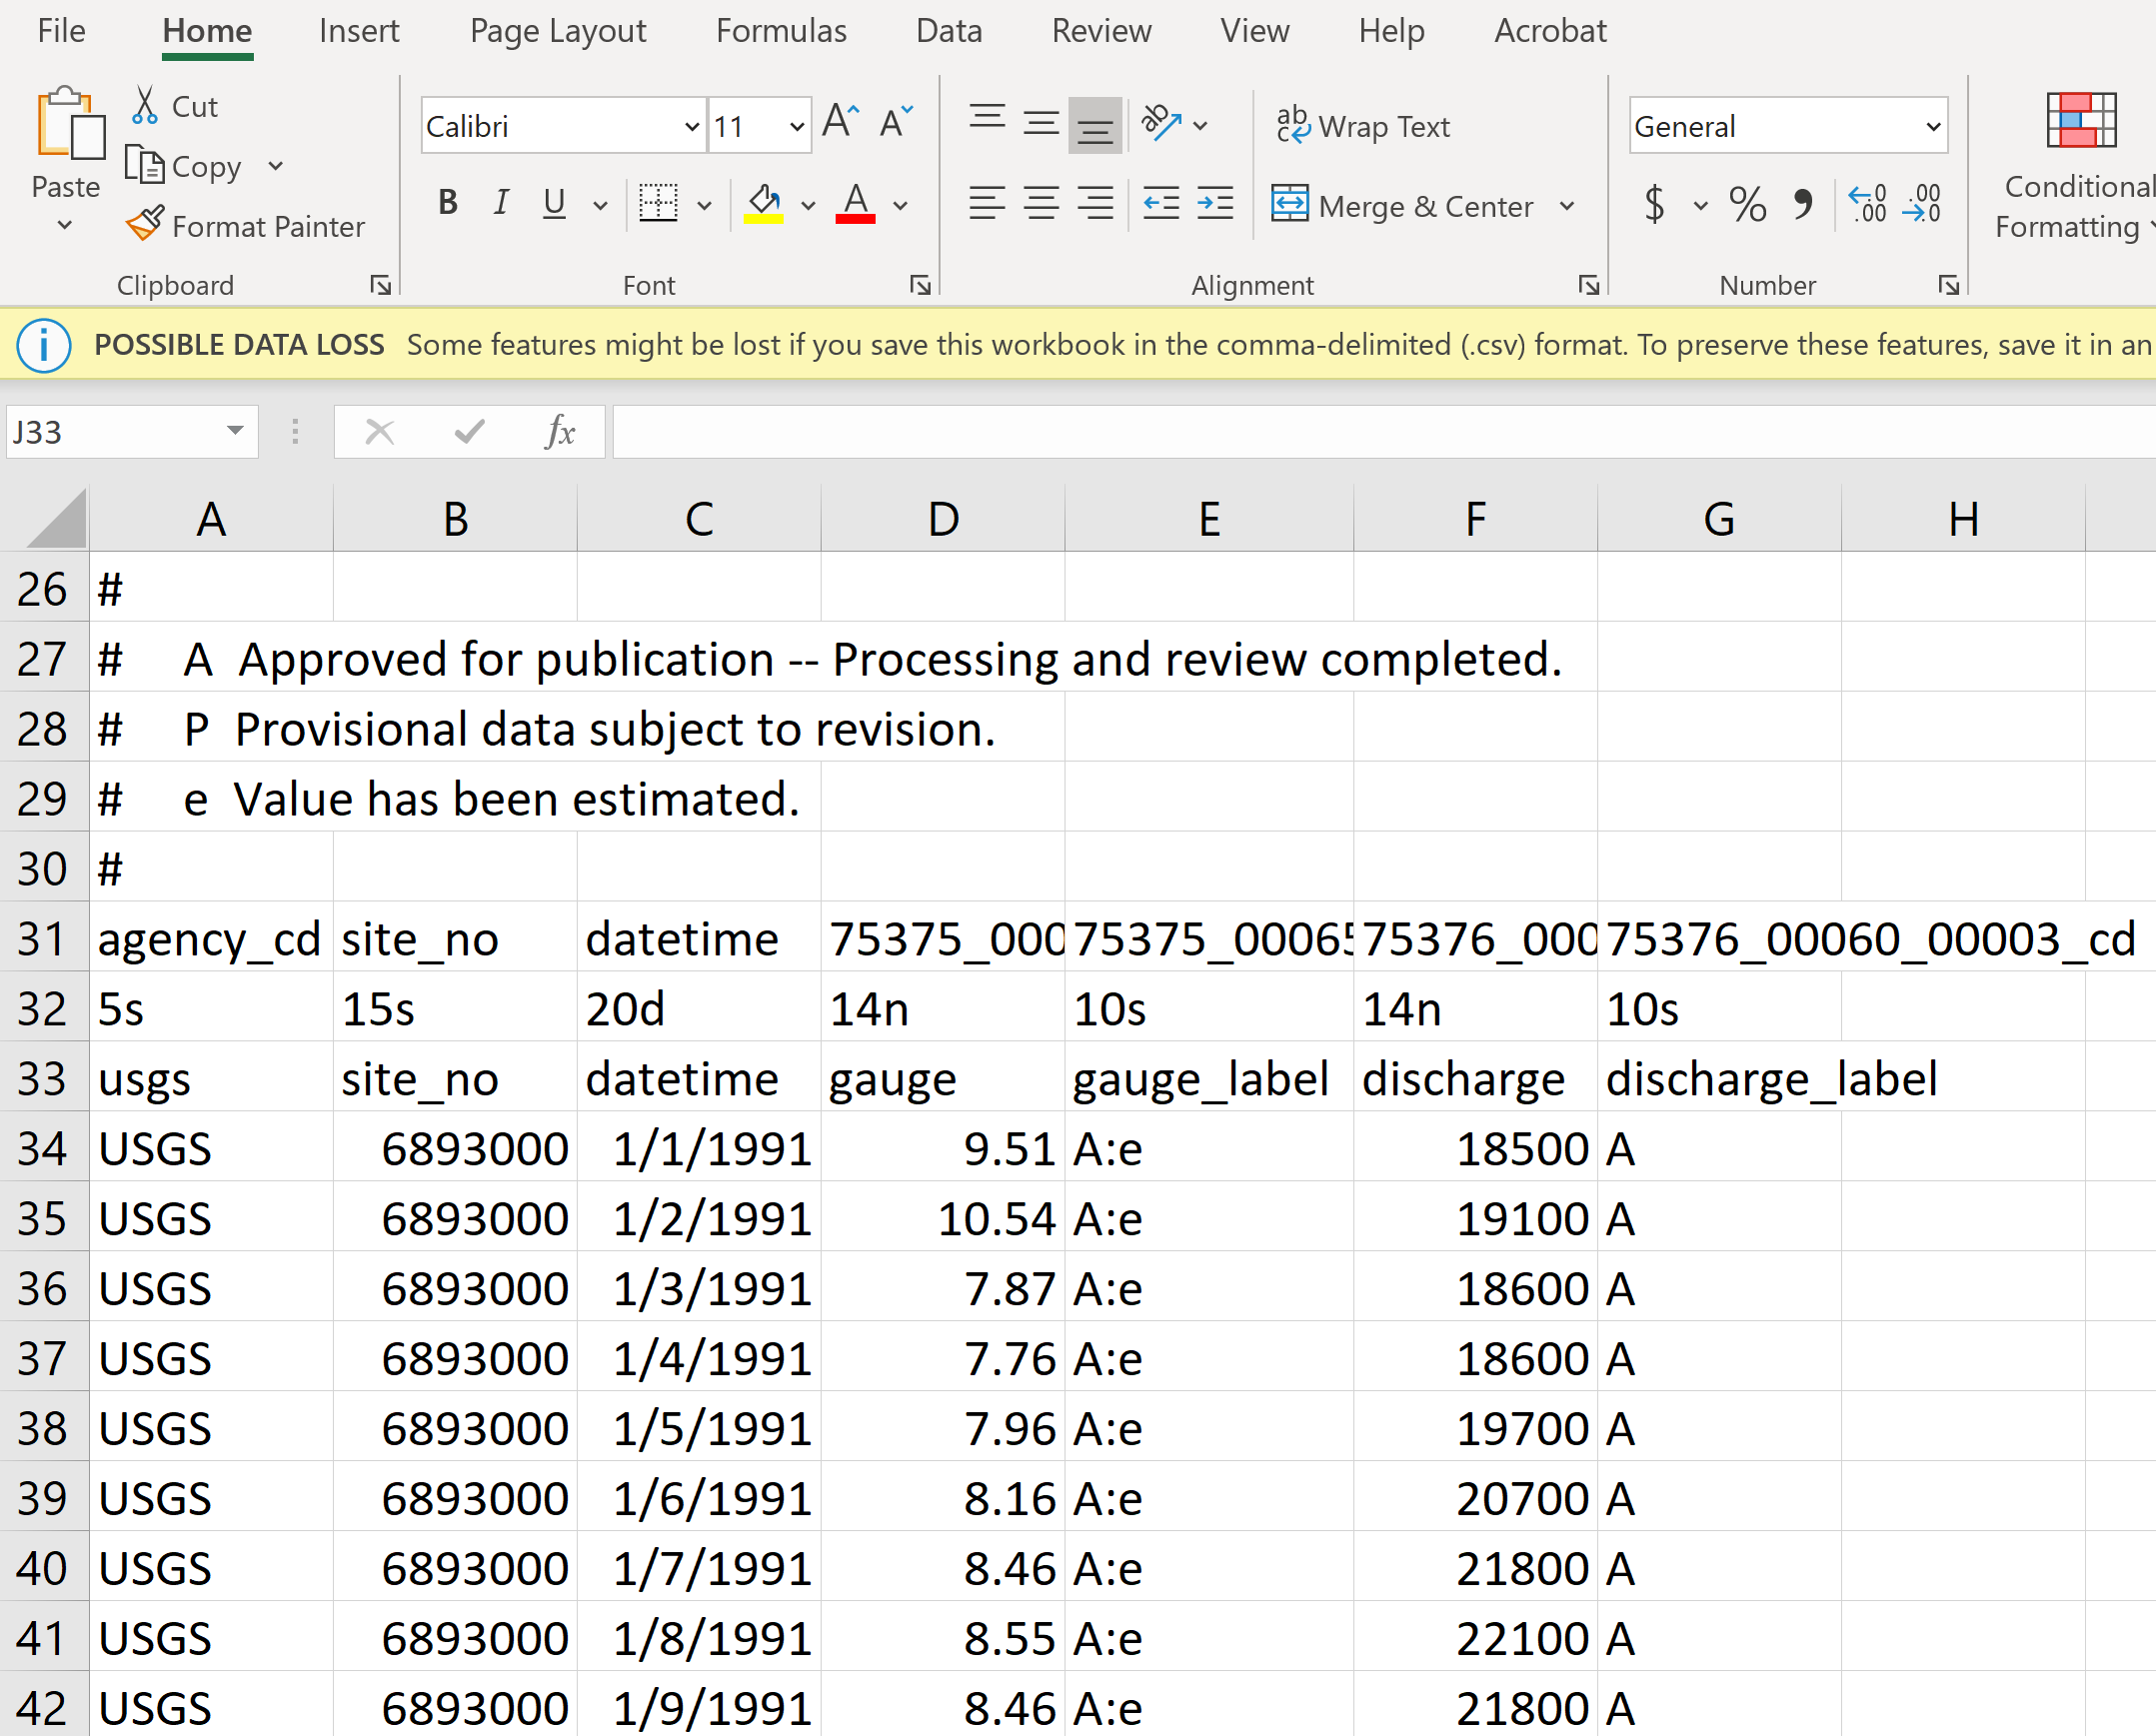Click the Insert Function fx icon

pyautogui.click(x=560, y=432)
